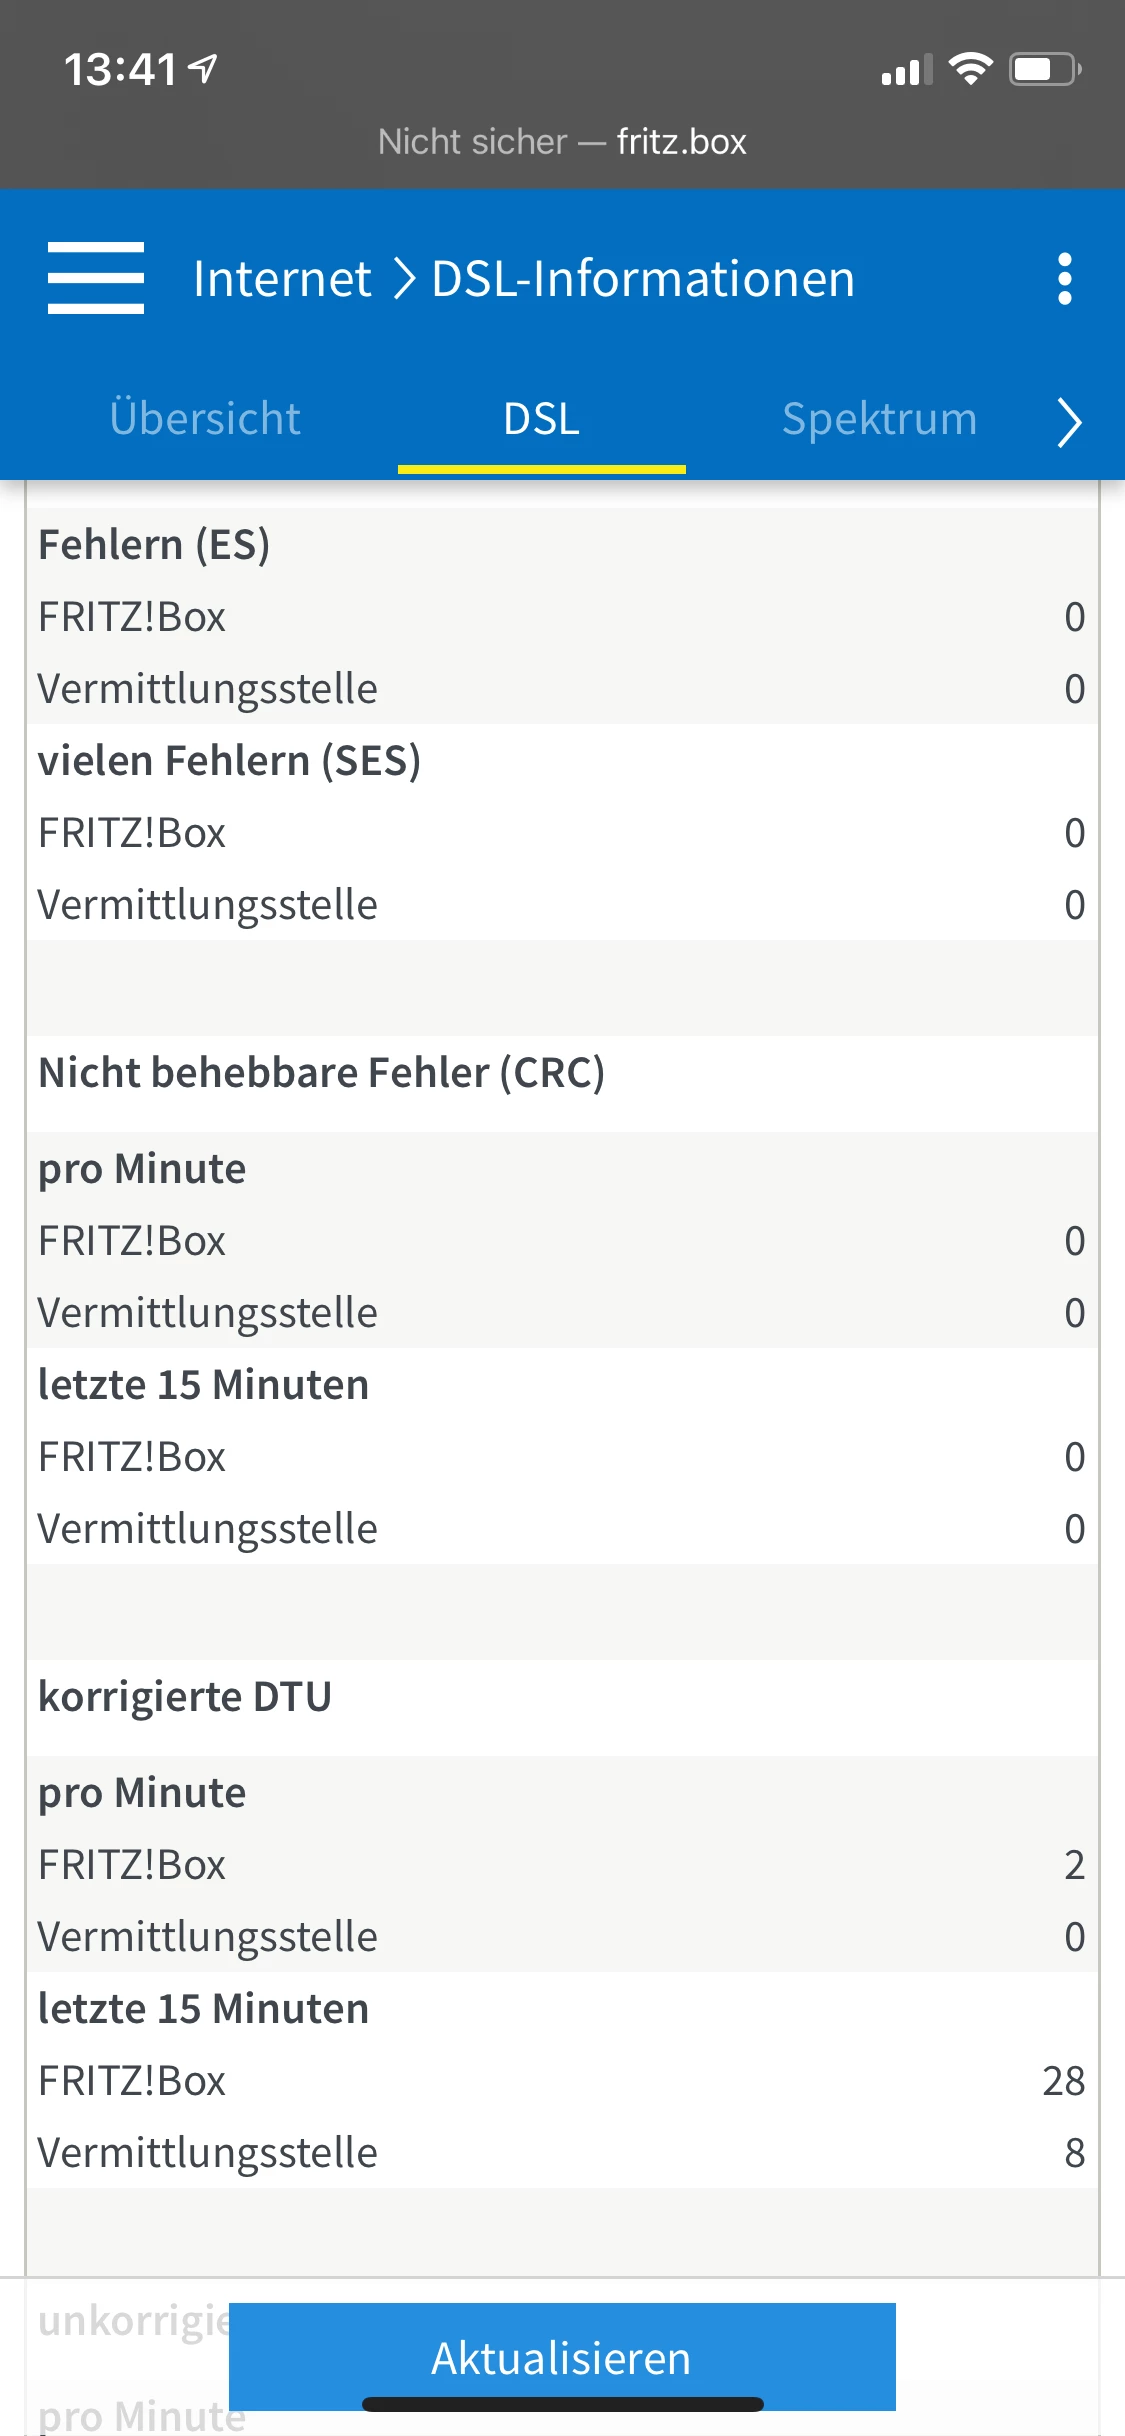Tap the fritz.box address bar
Image resolution: width=1125 pixels, height=2436 pixels.
pos(562,142)
